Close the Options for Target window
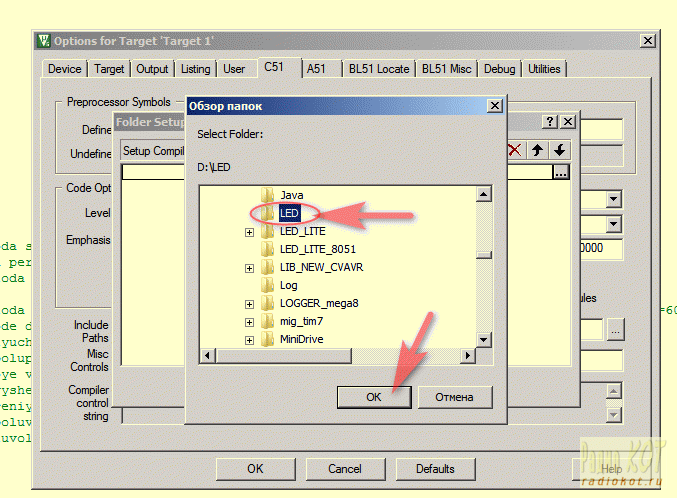Screen dimensions: 677x498 pyautogui.click(x=648, y=41)
